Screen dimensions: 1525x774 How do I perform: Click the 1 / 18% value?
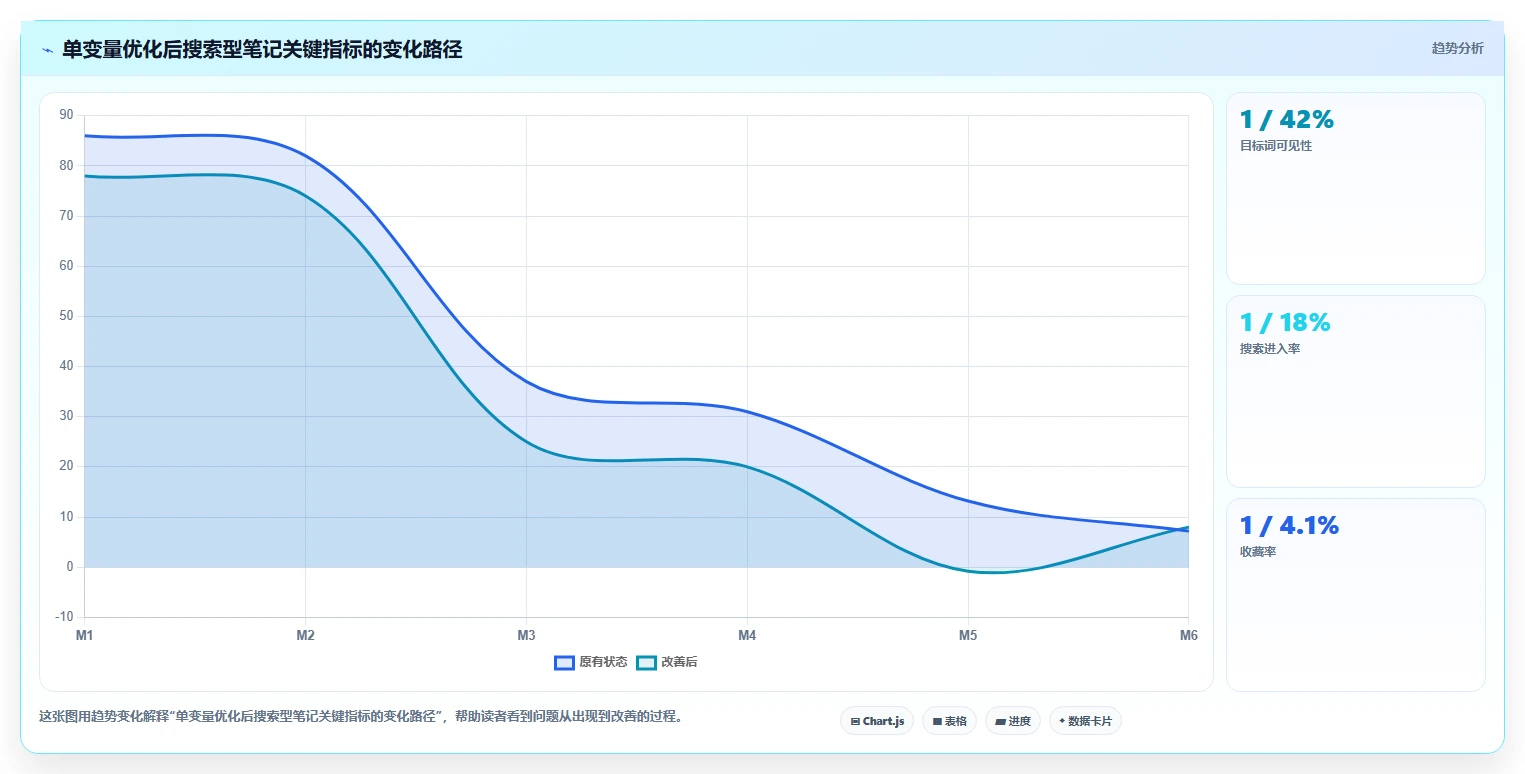tap(1285, 323)
